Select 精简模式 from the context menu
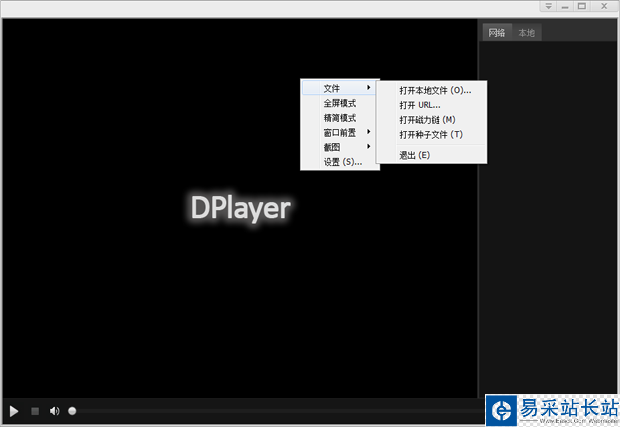620x427 pixels. click(340, 118)
